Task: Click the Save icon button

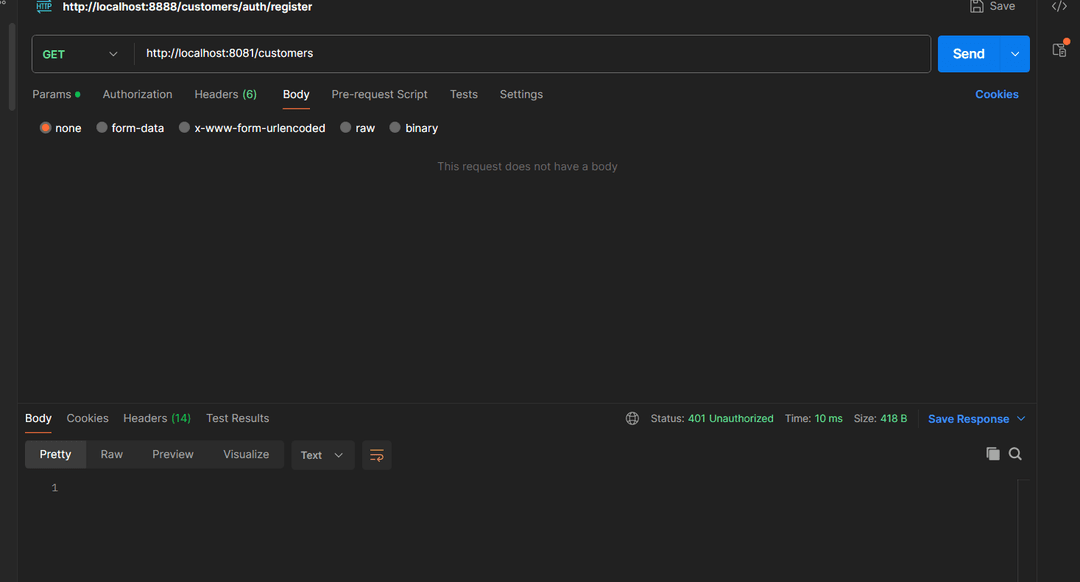Action: coord(977,7)
